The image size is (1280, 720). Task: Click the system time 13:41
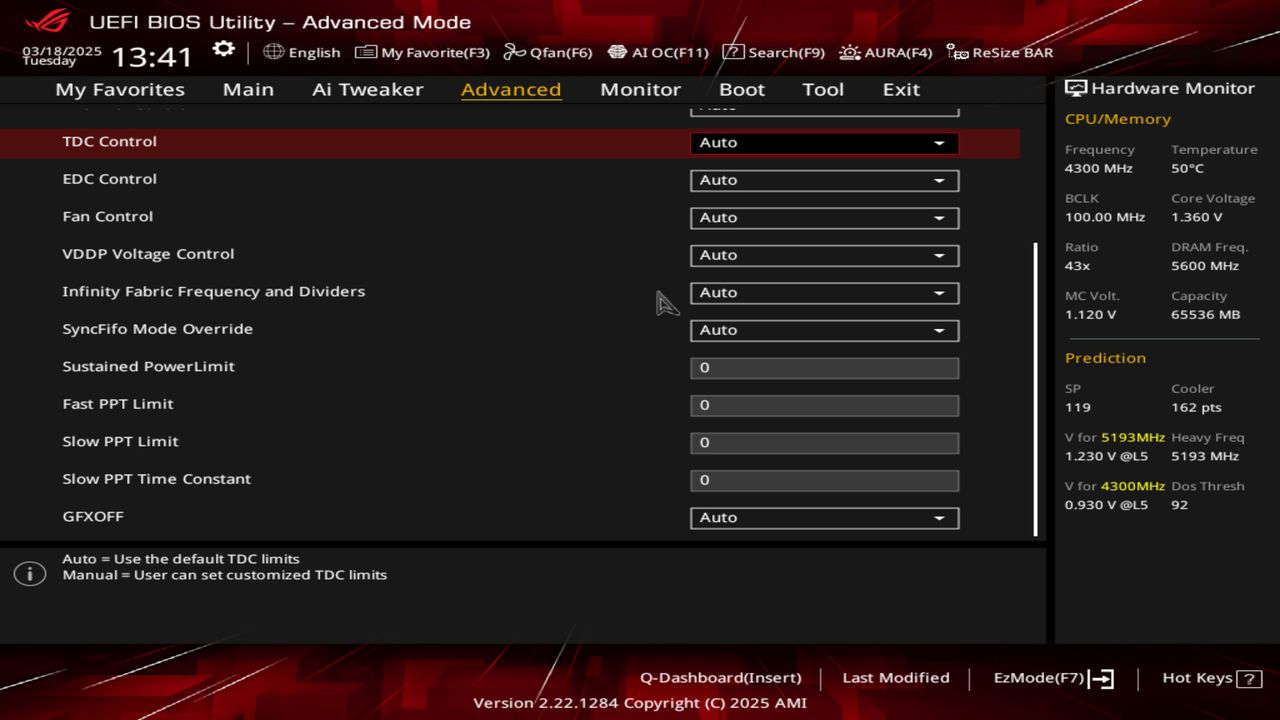click(x=151, y=56)
